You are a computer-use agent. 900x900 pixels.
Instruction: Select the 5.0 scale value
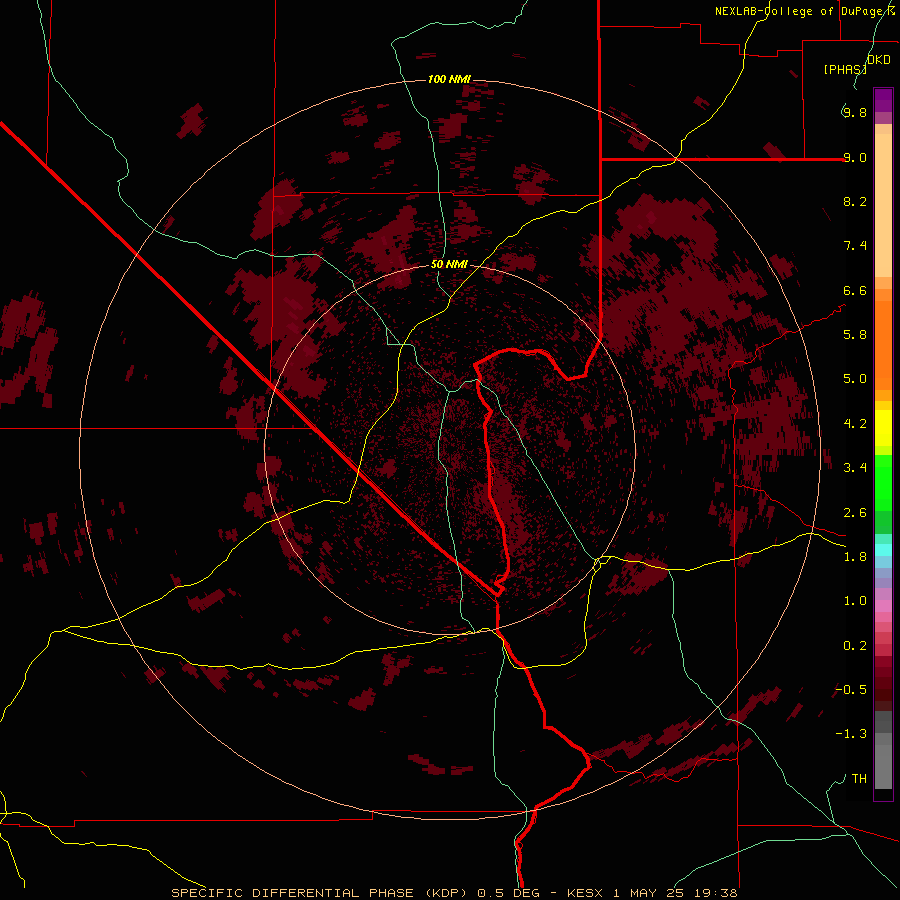[855, 379]
